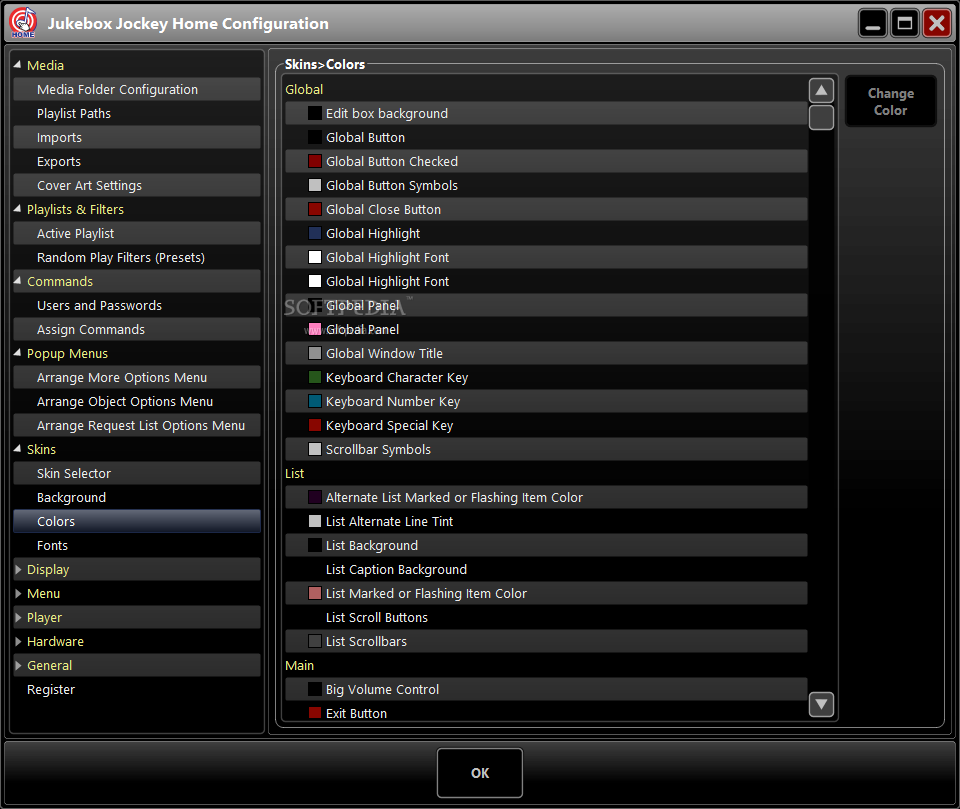Select Exports in the sidebar
The image size is (960, 809).
tap(137, 161)
